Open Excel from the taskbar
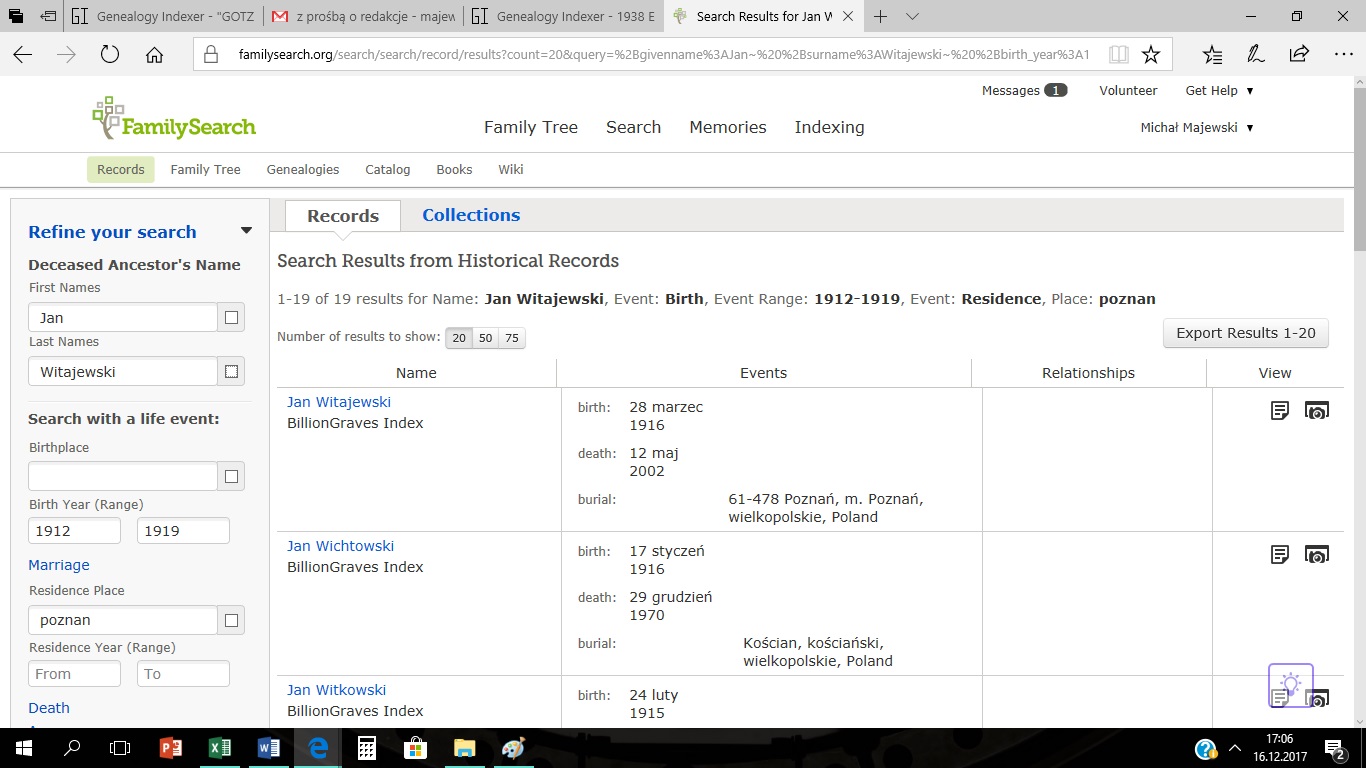The height and width of the screenshot is (768, 1366). [220, 748]
